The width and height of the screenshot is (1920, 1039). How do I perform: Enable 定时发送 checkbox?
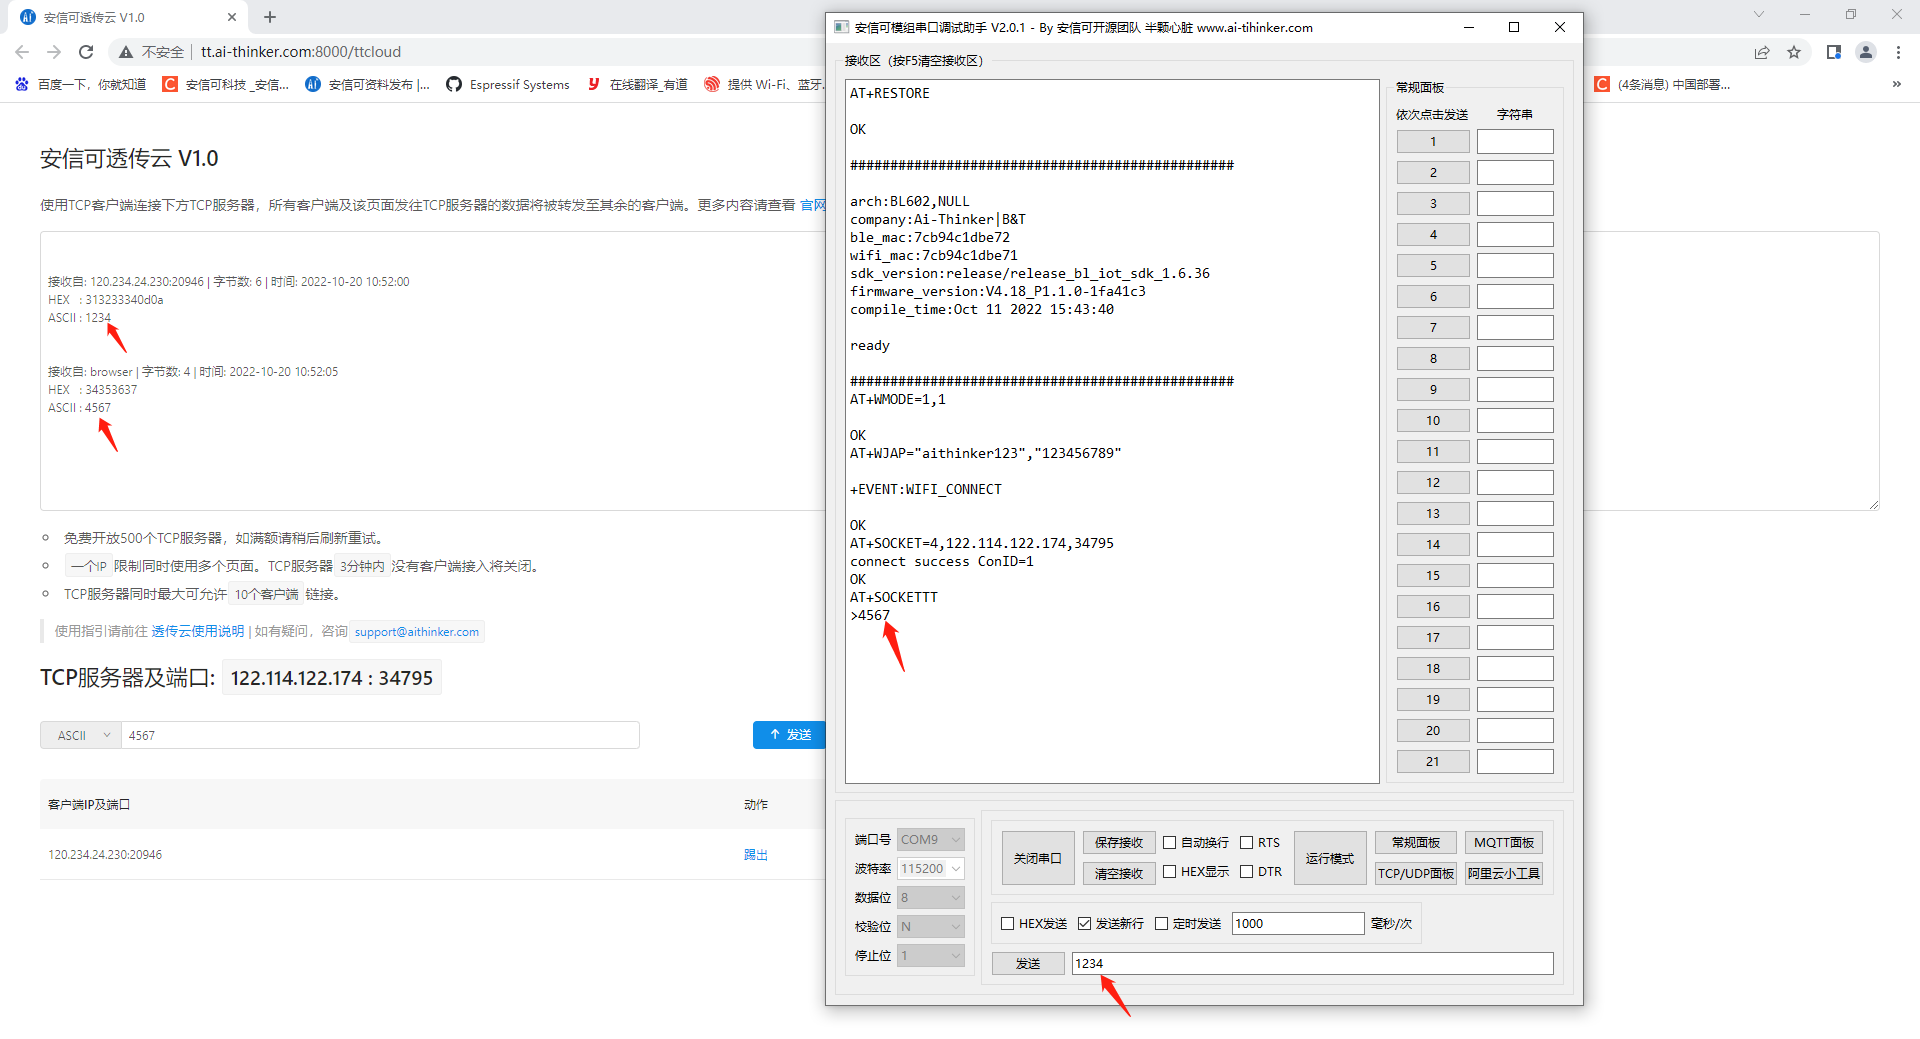tap(1161, 923)
